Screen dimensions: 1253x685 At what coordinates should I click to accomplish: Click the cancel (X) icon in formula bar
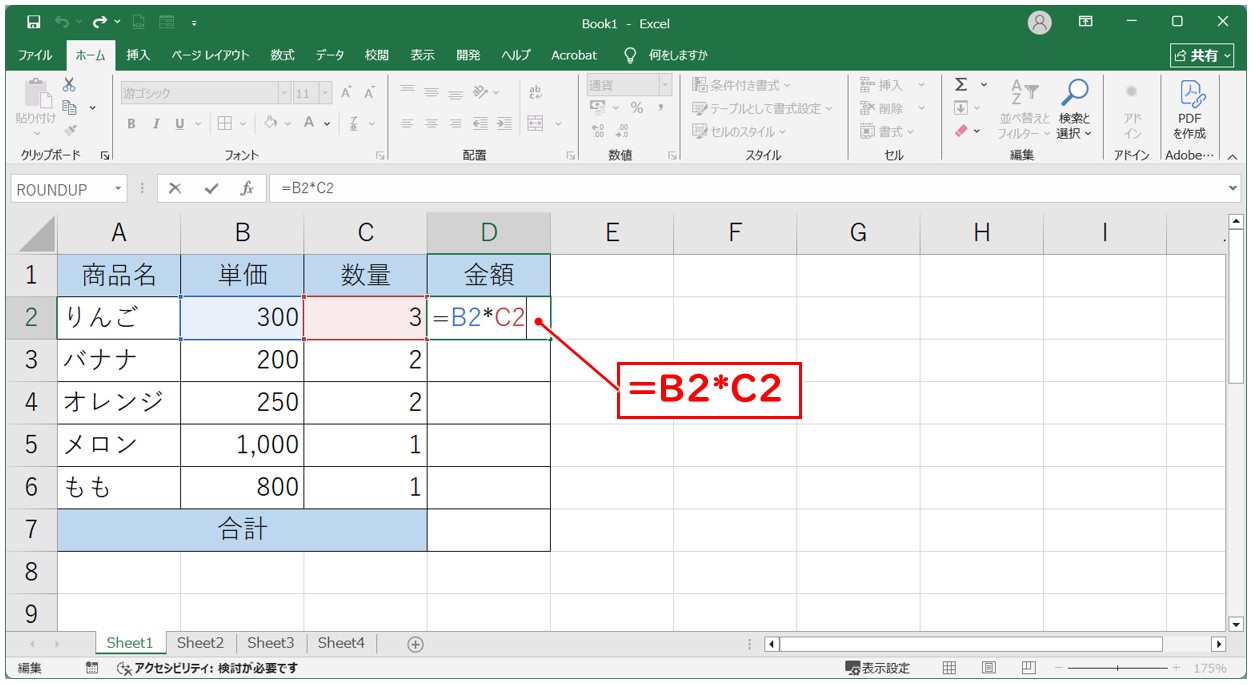tap(175, 189)
